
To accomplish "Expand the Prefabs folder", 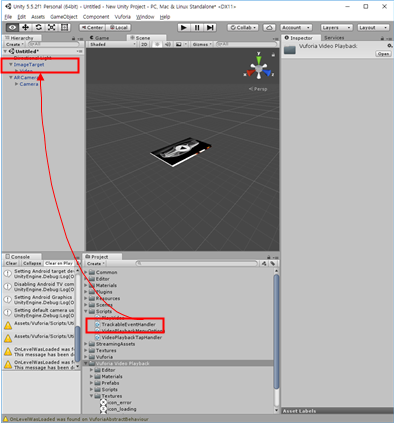I will (91, 383).
